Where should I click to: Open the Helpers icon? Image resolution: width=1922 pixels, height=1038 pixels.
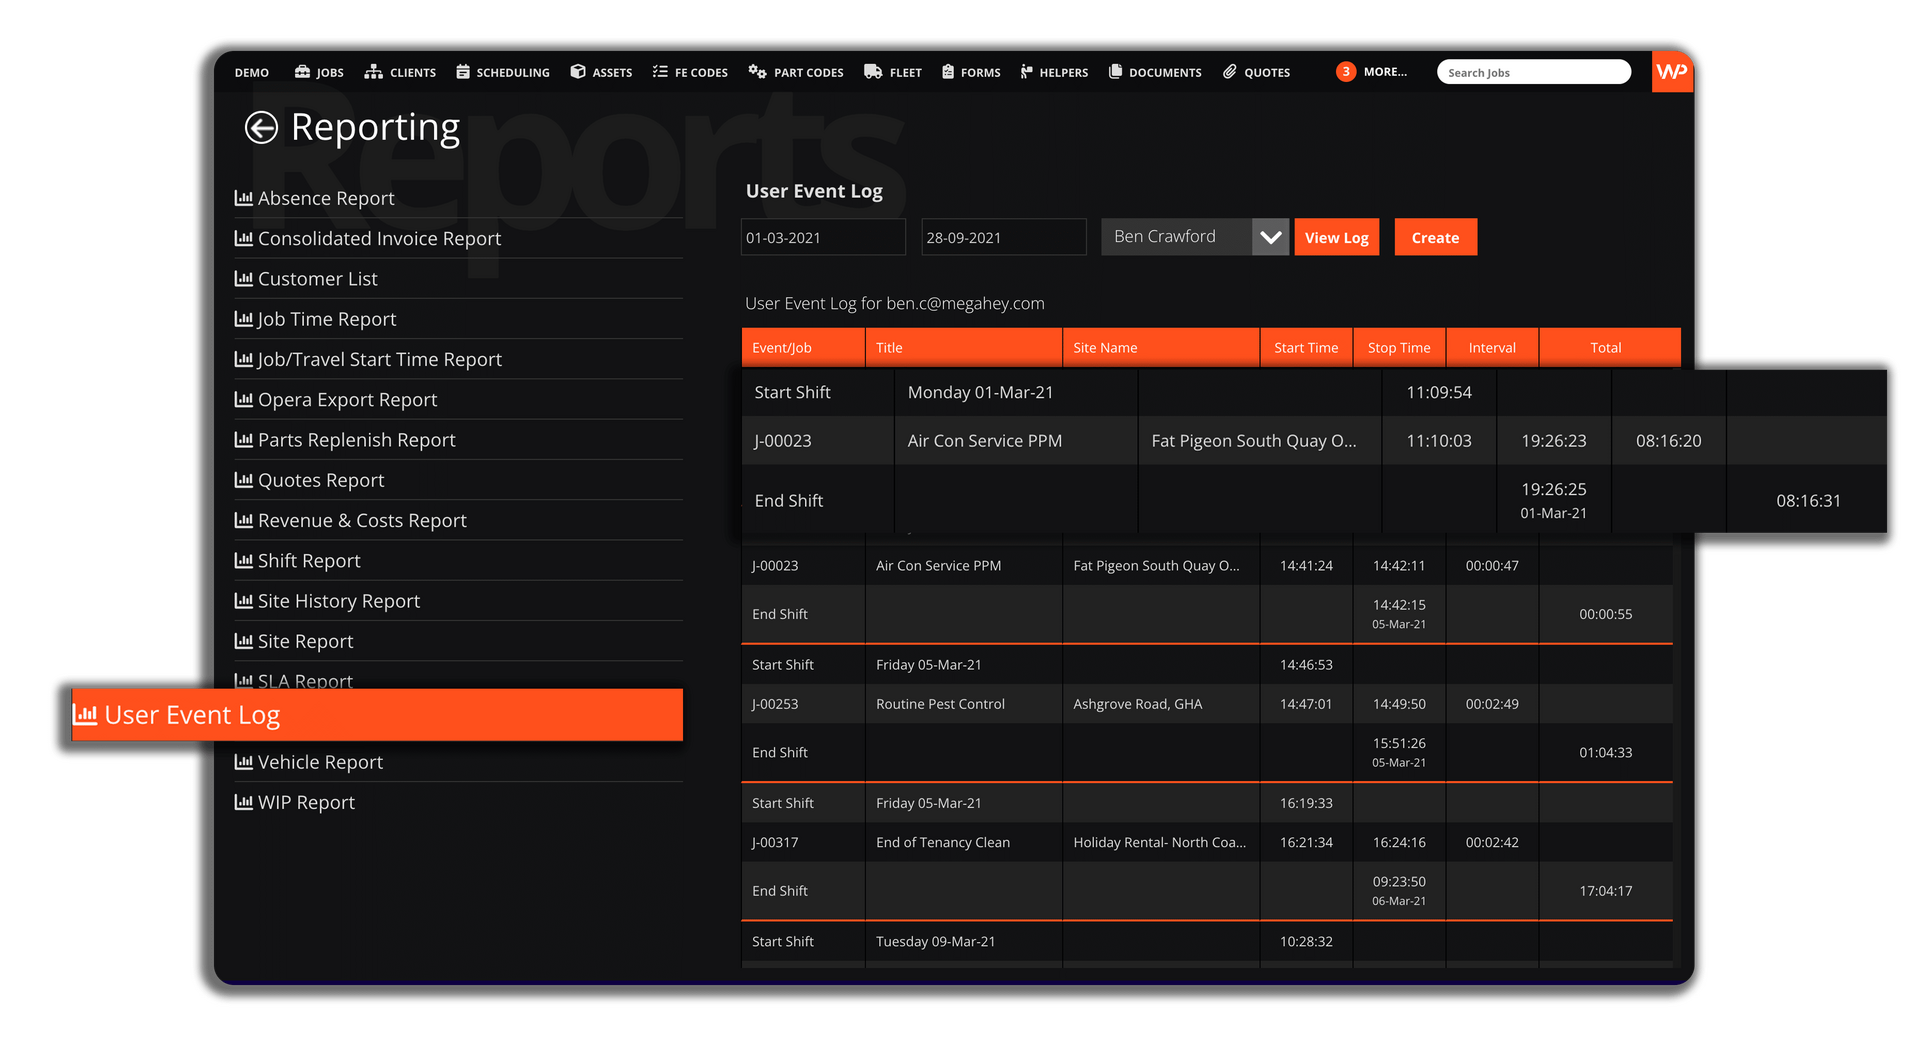click(x=1026, y=71)
